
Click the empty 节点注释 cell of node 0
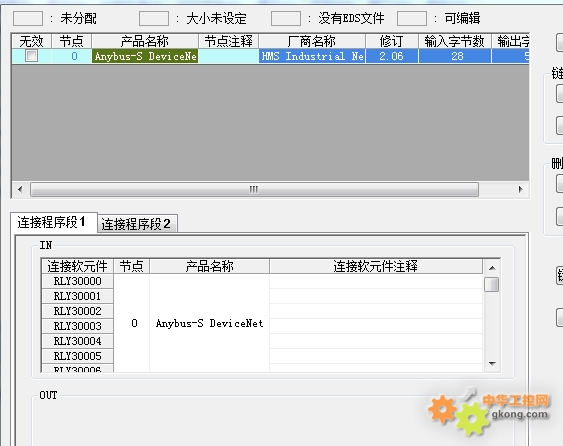(228, 56)
